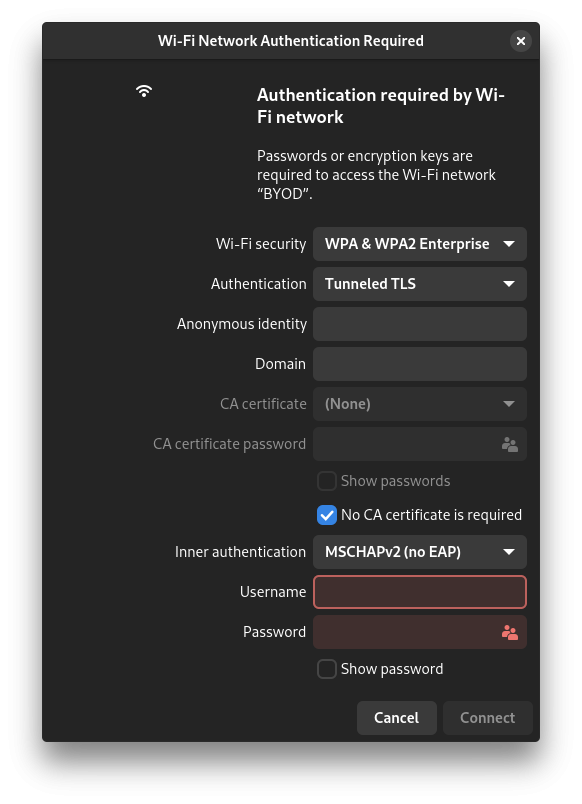This screenshot has height=804, width=582.
Task: Open the Tunneled TLS authentication dropdown
Action: click(x=420, y=284)
